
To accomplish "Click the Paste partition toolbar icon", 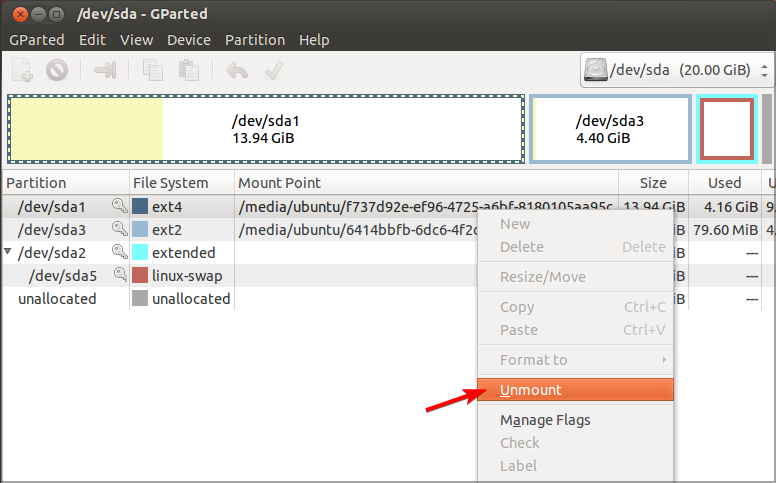I will point(188,70).
